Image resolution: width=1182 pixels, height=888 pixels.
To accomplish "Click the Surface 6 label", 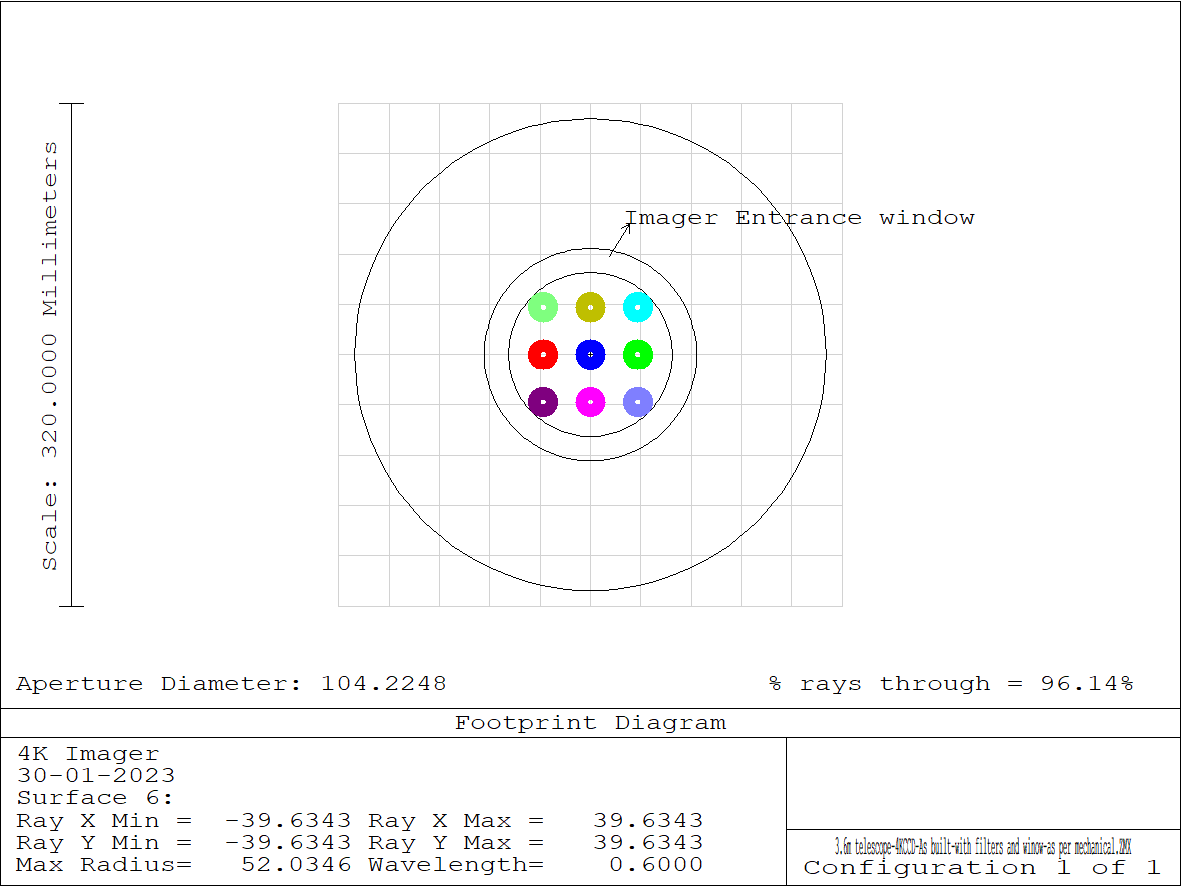I will (x=95, y=798).
